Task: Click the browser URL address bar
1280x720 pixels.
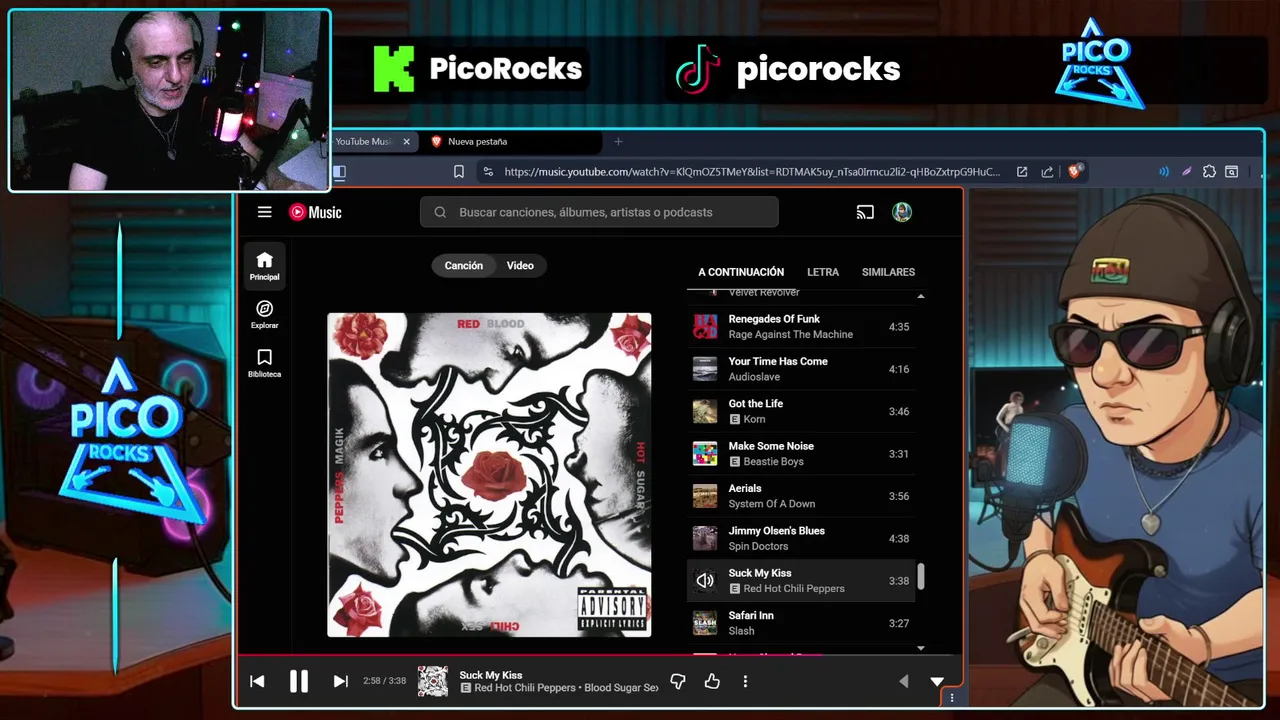Action: 750,172
